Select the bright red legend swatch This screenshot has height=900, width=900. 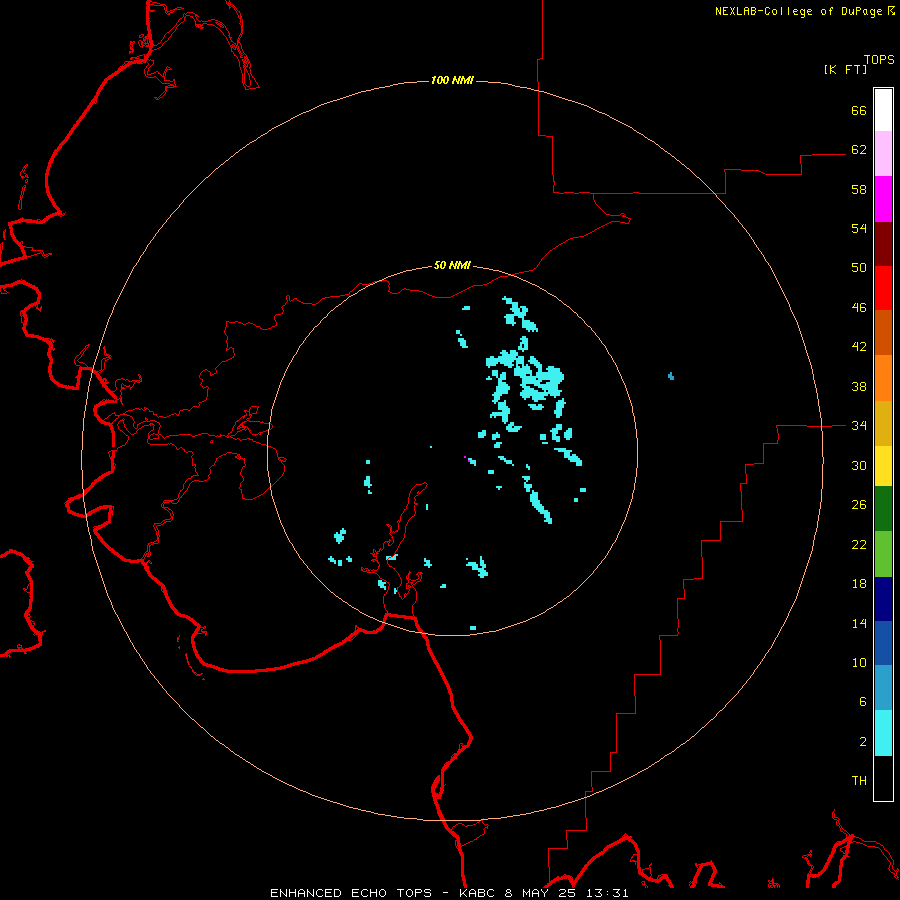tap(883, 288)
